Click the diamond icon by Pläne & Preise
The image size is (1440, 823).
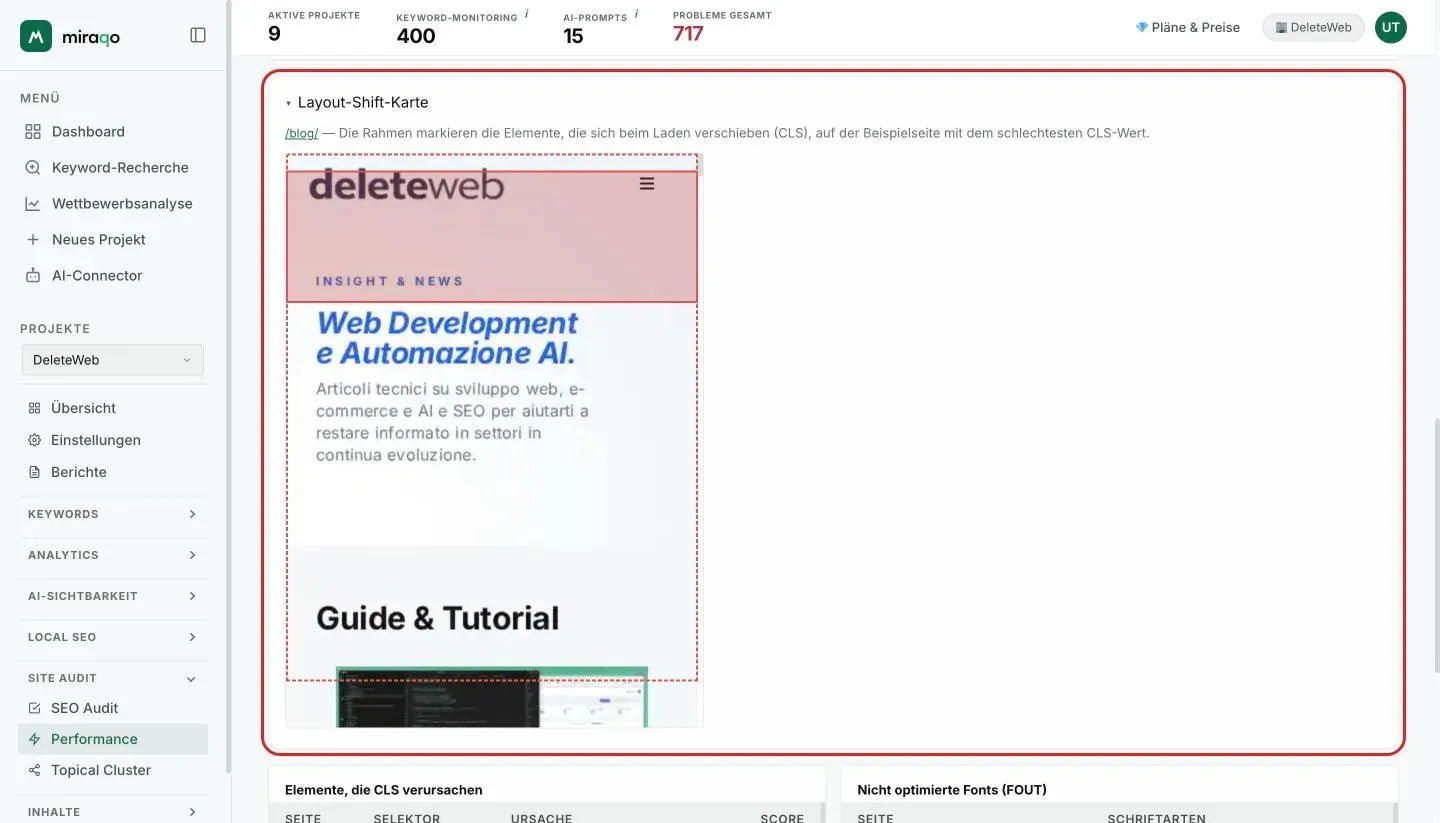point(1141,28)
